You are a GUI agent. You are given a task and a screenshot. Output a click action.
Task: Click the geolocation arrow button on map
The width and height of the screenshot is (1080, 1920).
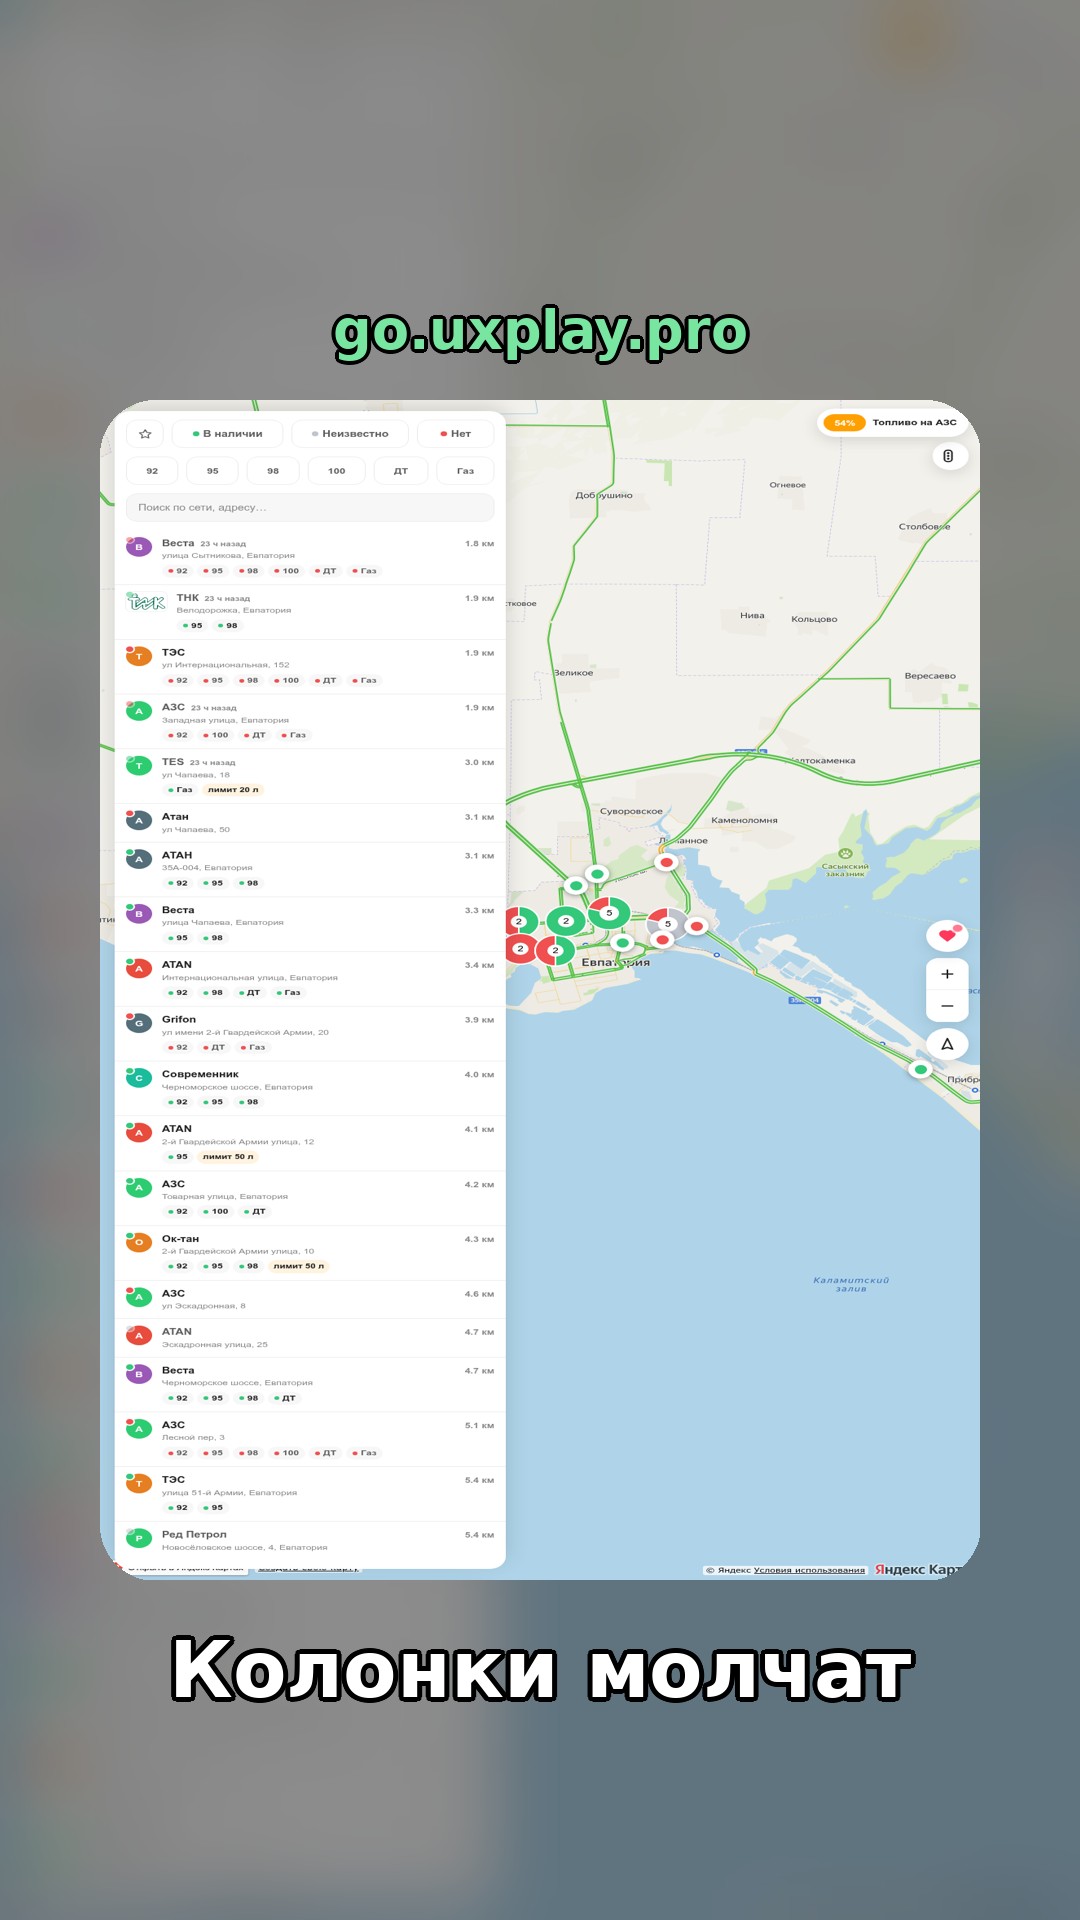(947, 1044)
